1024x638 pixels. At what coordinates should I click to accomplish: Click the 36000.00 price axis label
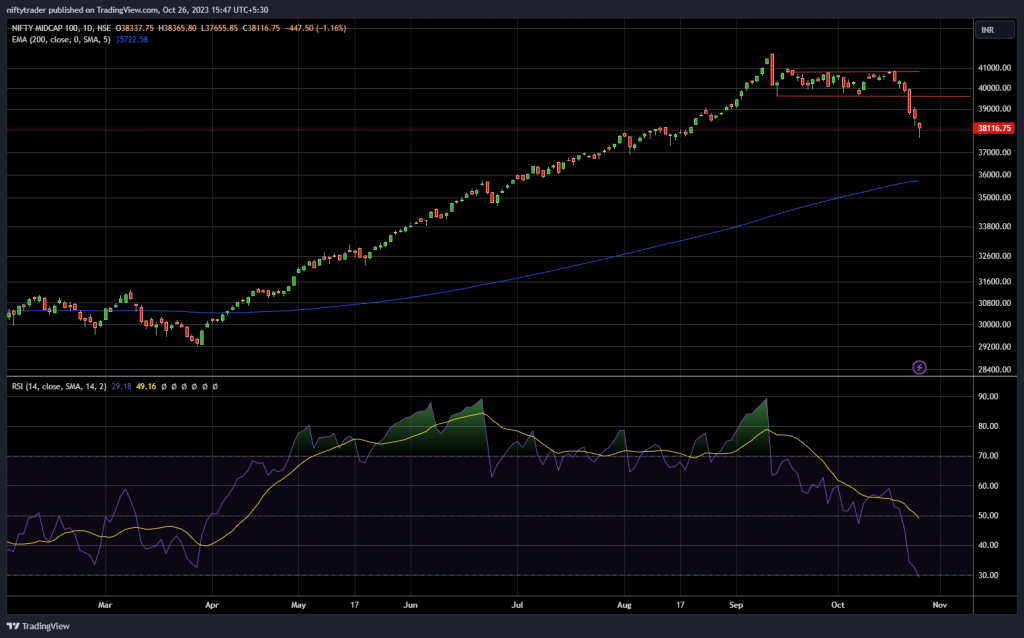995,175
